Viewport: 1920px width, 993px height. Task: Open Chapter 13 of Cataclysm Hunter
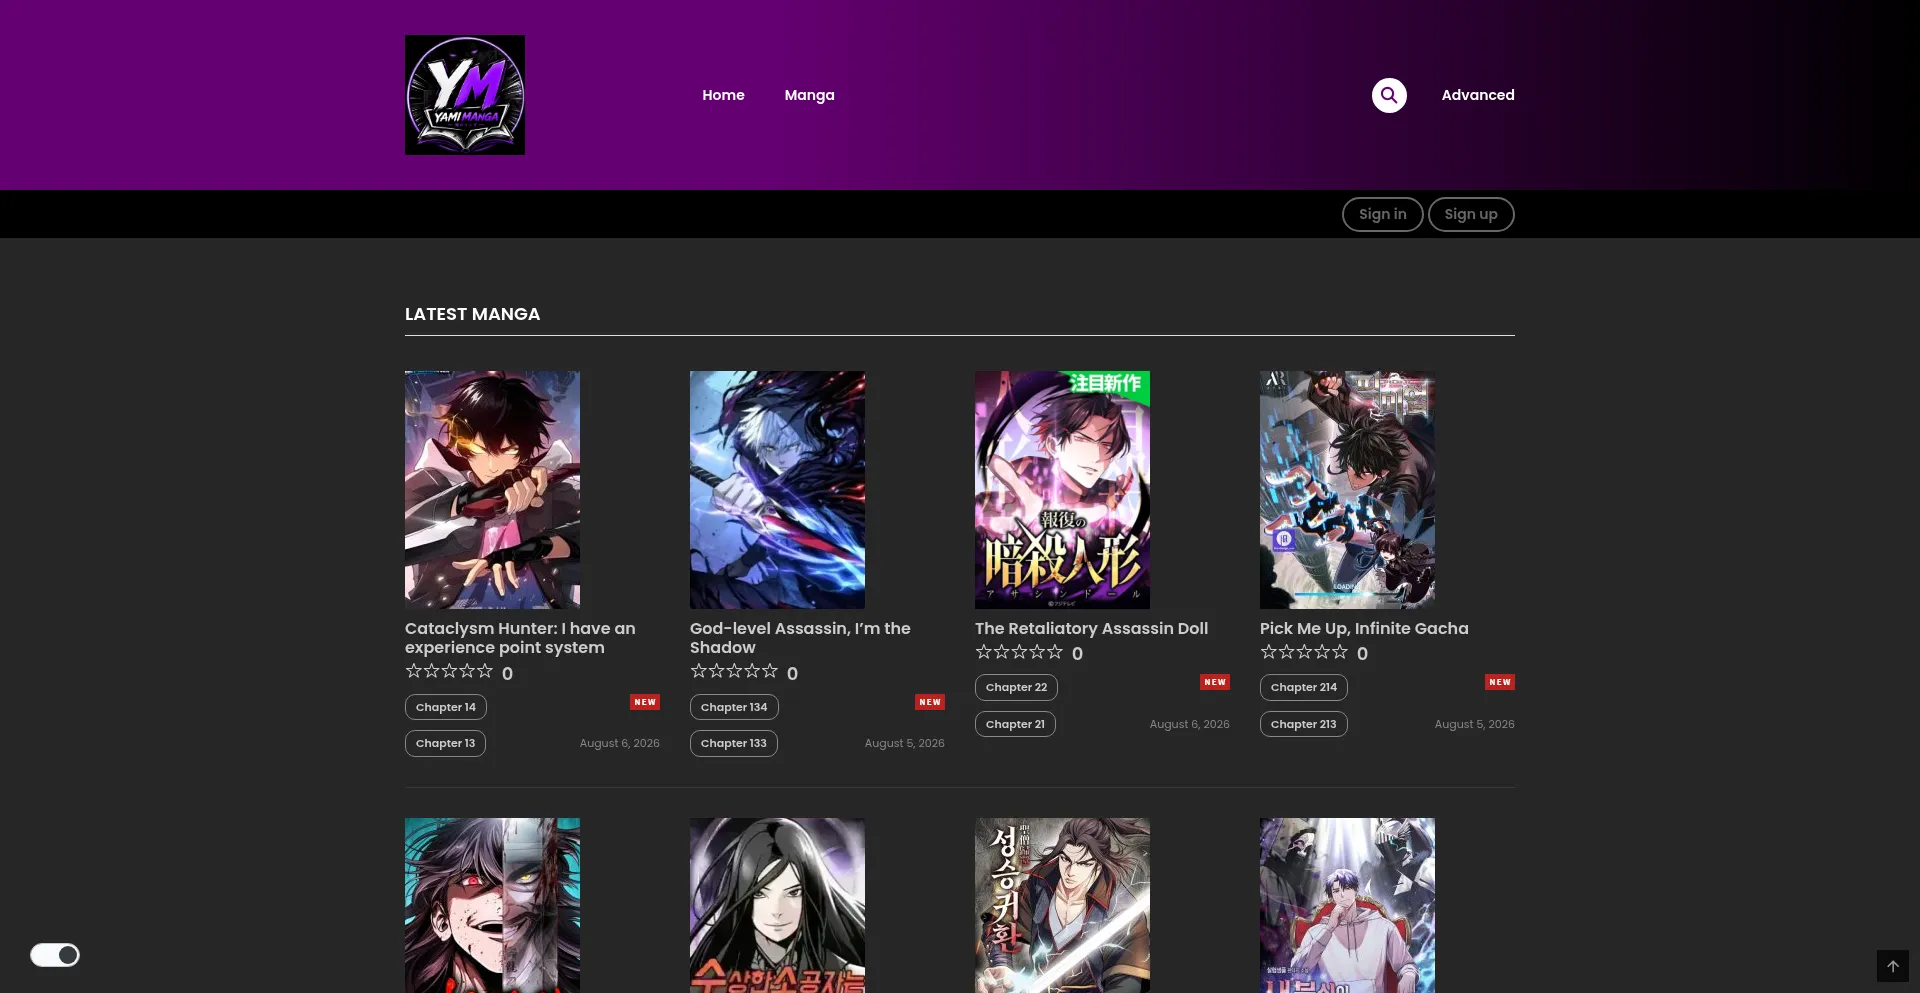click(445, 743)
